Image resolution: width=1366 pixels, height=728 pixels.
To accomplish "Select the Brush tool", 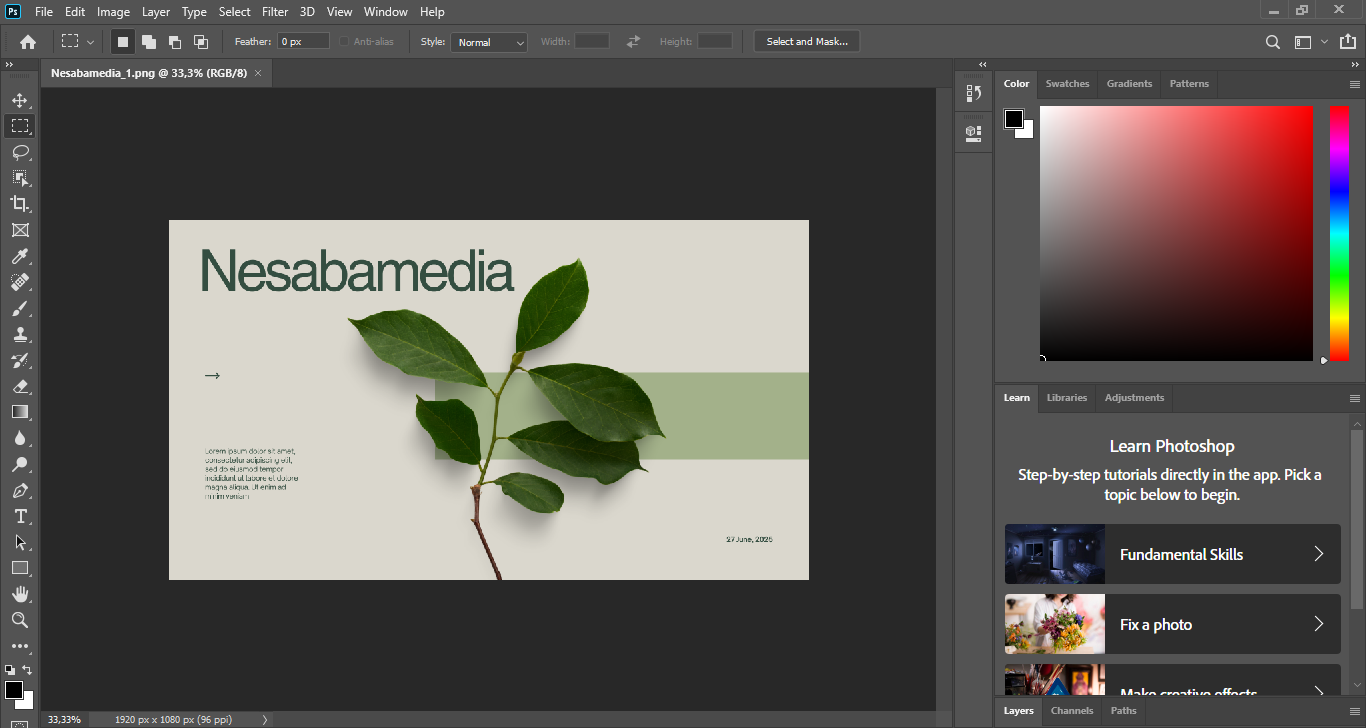I will (20, 309).
